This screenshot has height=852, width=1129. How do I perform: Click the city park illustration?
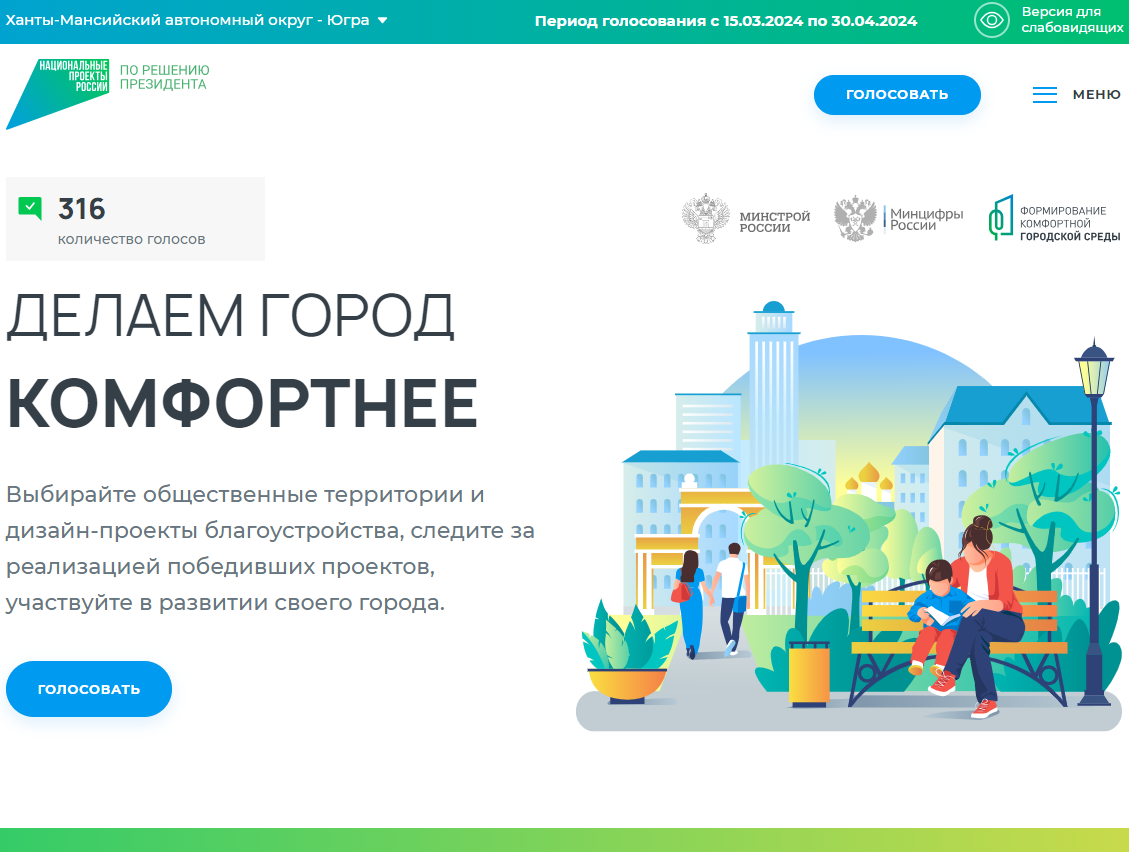coord(849,516)
